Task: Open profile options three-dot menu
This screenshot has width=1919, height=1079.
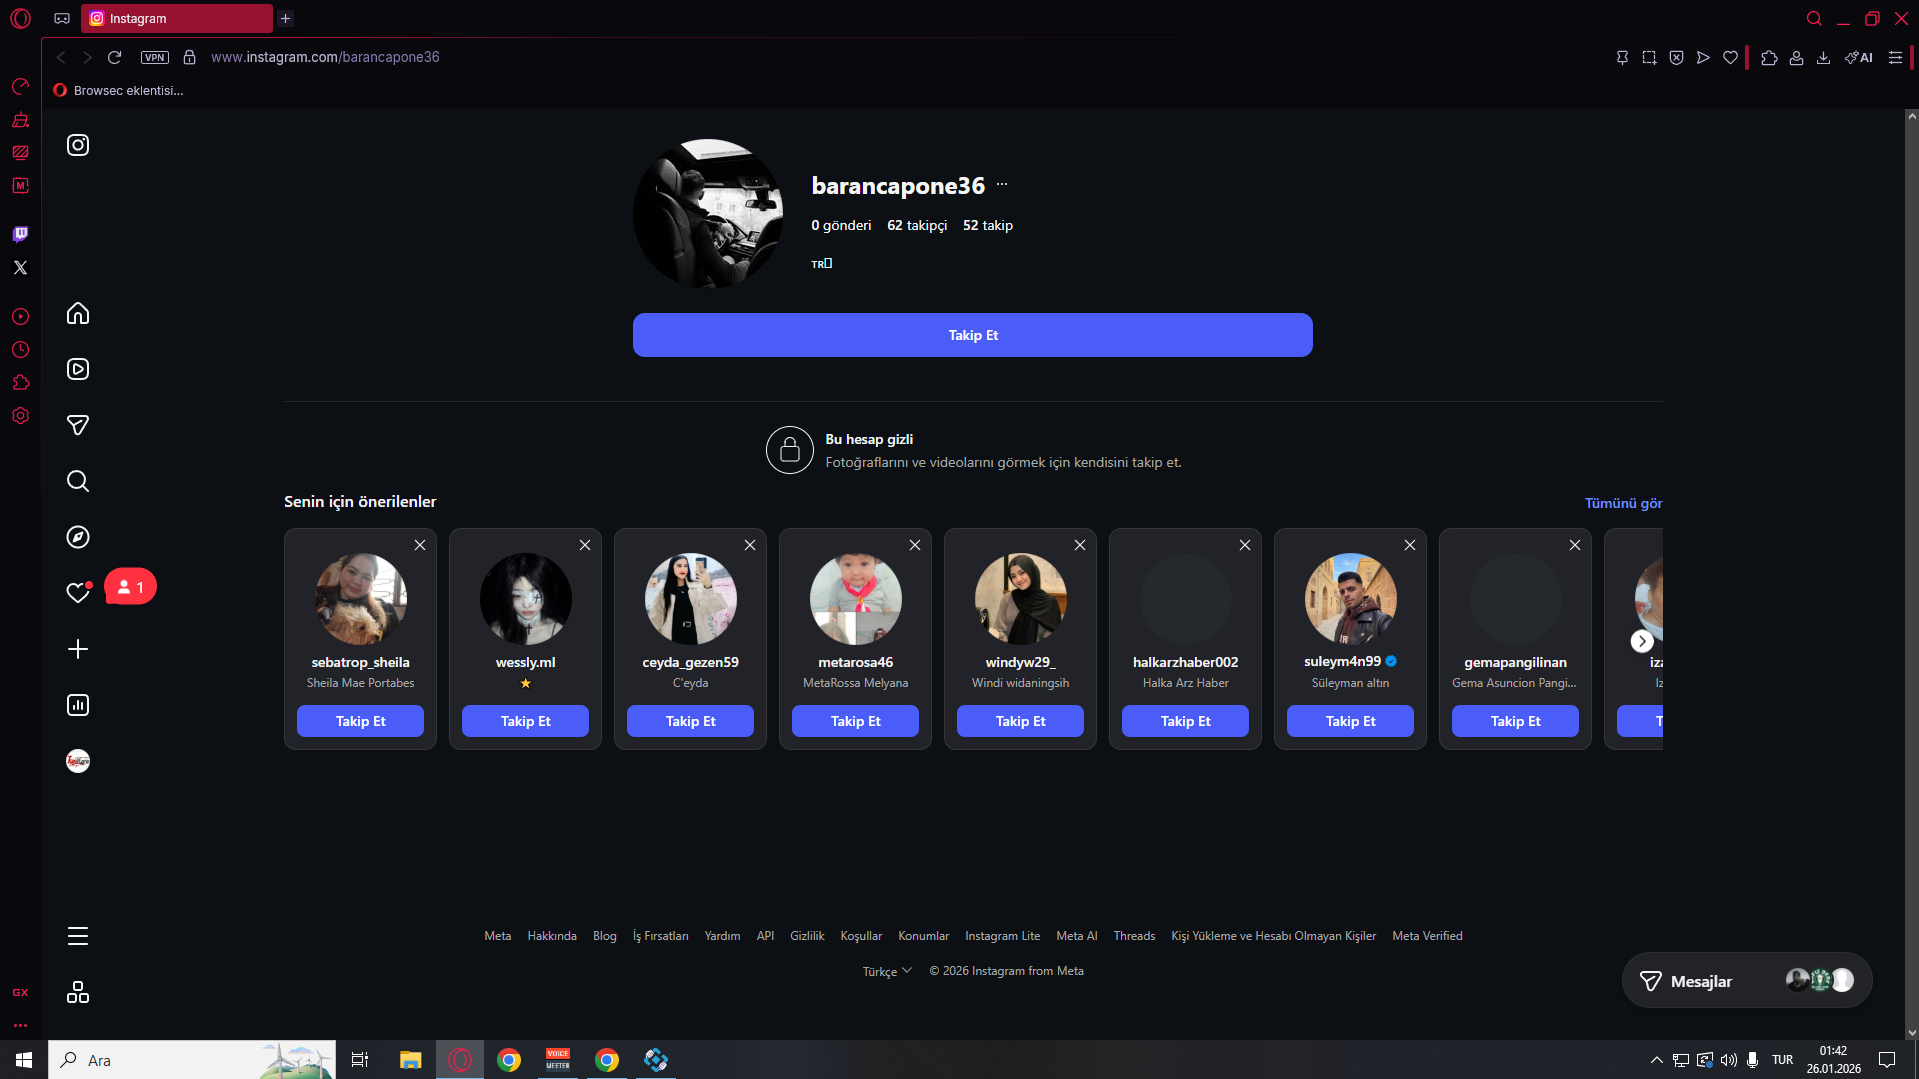Action: click(1002, 185)
